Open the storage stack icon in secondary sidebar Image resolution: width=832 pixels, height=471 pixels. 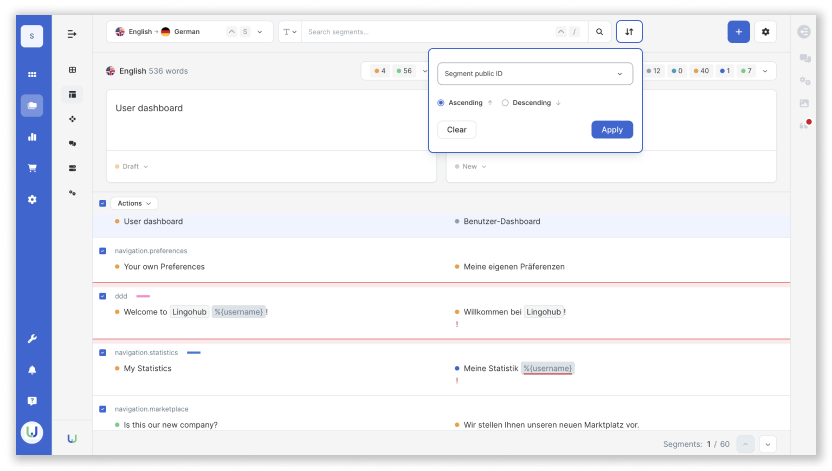[72, 168]
